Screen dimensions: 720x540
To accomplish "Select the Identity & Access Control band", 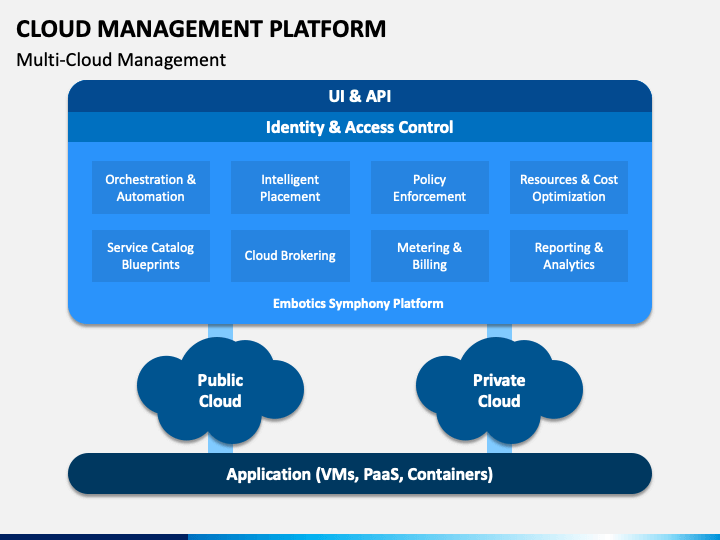I will point(360,127).
